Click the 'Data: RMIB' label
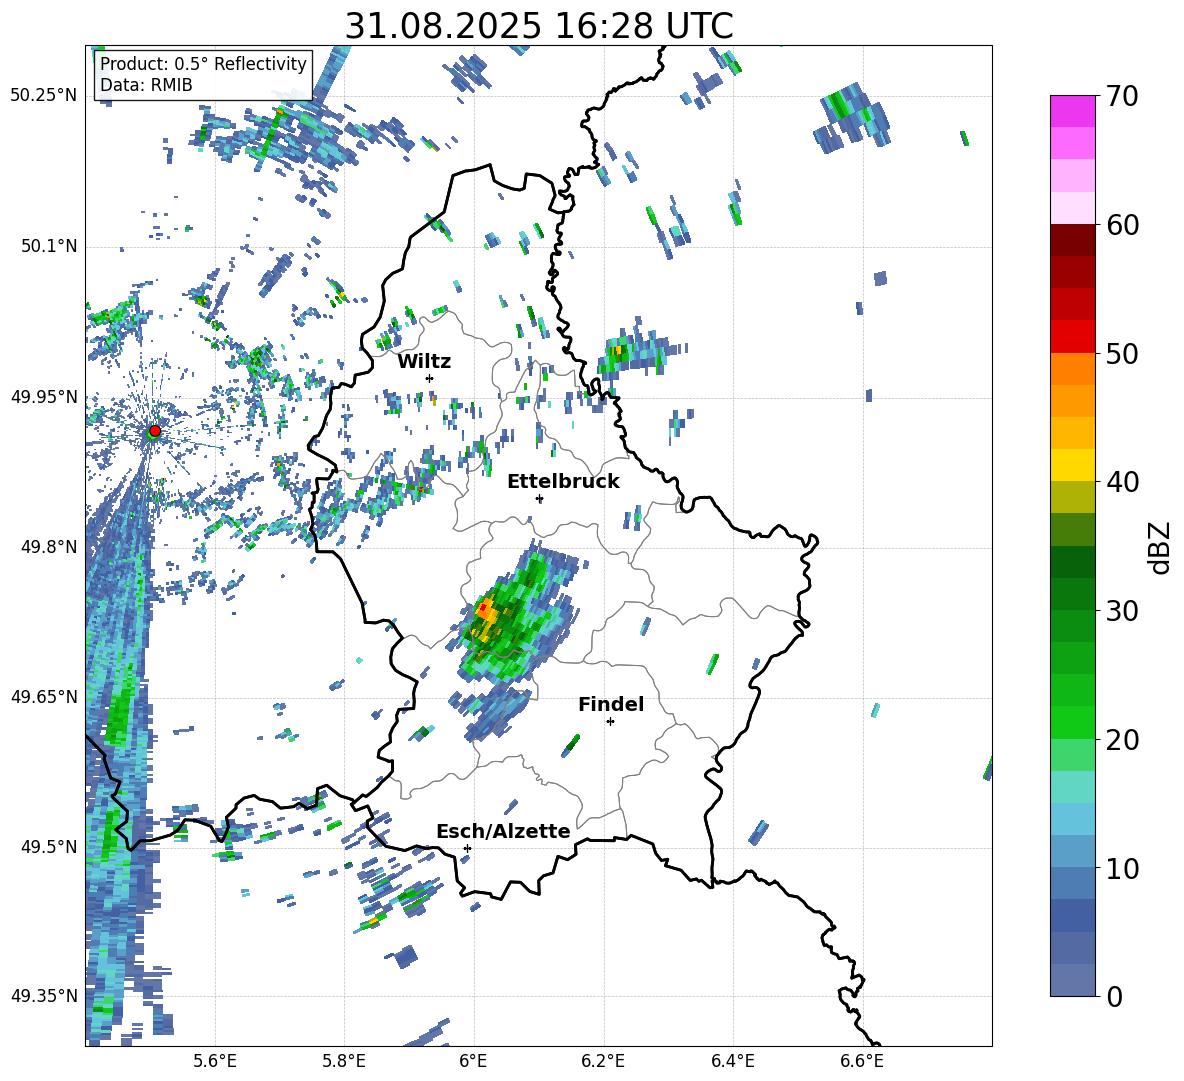1184x1081 pixels. click(146, 85)
